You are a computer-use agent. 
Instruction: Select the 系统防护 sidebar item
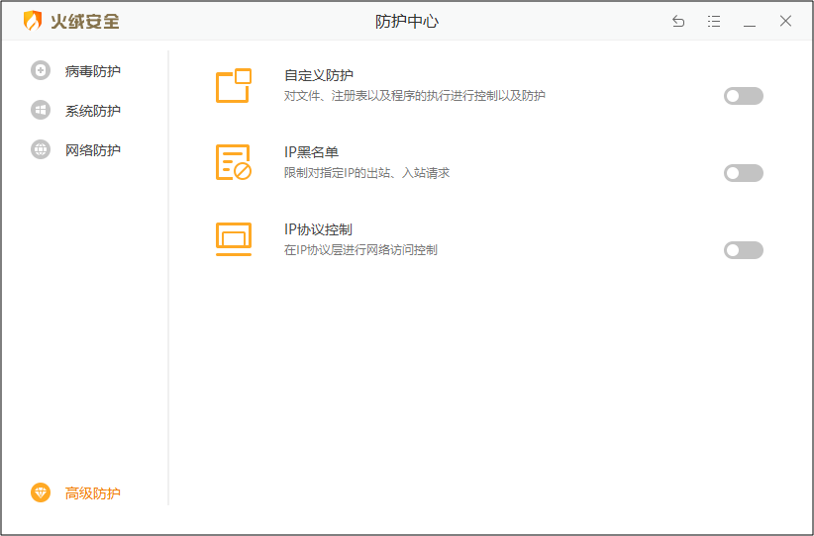92,111
